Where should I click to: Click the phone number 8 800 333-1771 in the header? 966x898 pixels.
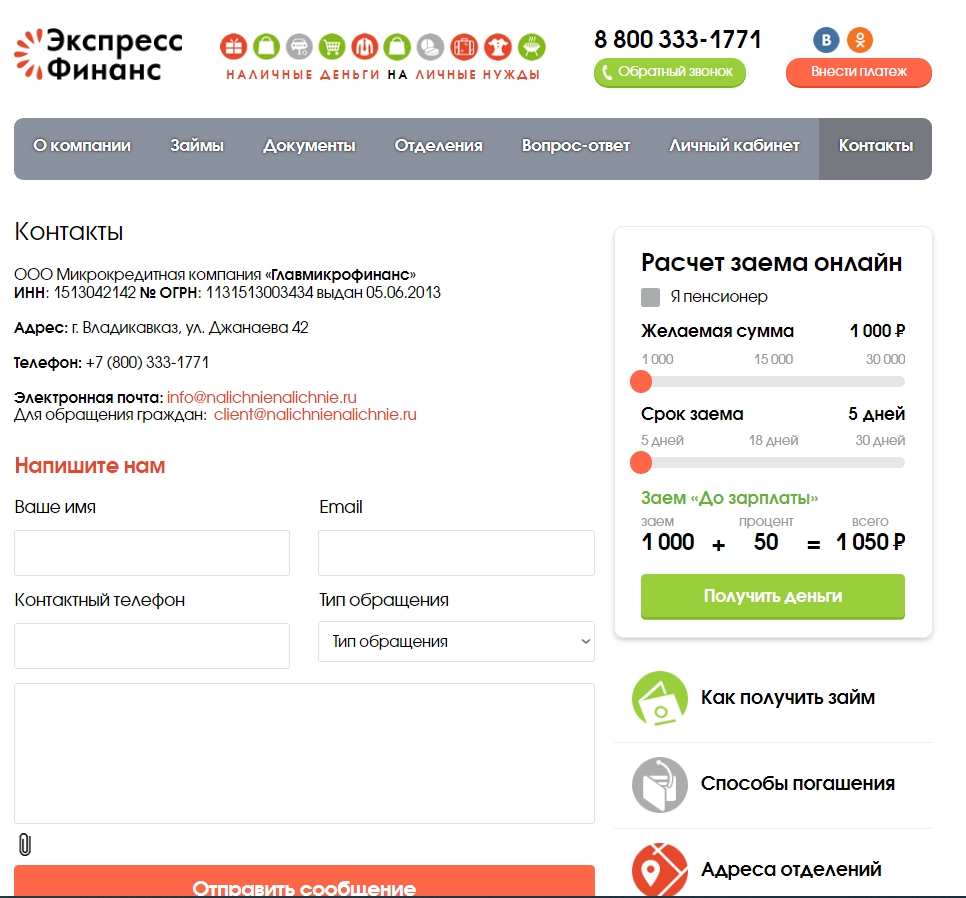pyautogui.click(x=677, y=39)
